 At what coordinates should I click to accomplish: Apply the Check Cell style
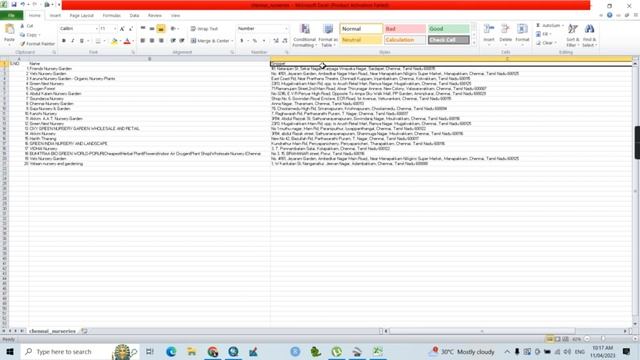448,40
